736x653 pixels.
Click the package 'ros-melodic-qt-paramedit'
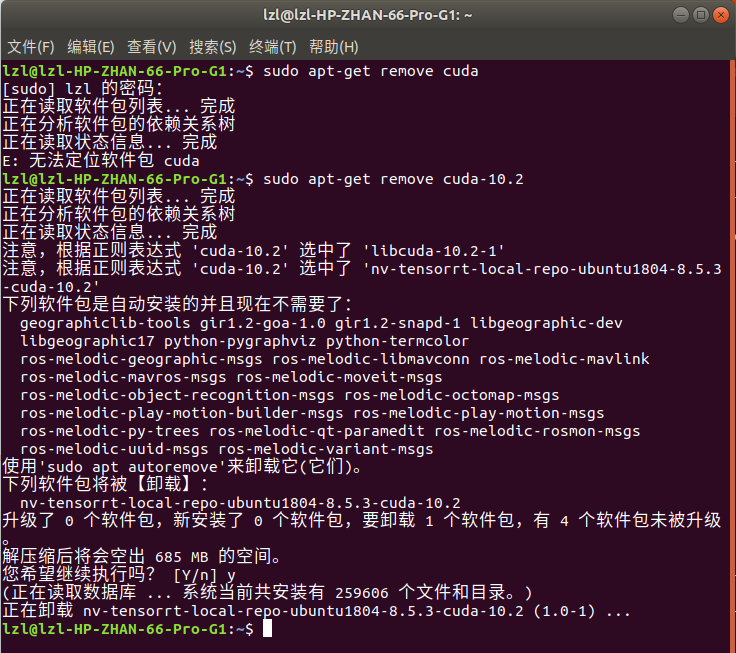pyautogui.click(x=317, y=431)
